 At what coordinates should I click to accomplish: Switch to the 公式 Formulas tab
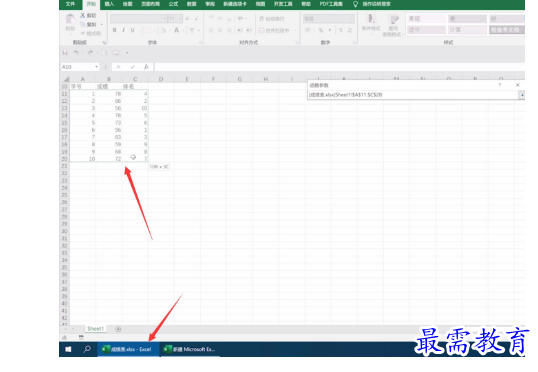click(x=173, y=4)
